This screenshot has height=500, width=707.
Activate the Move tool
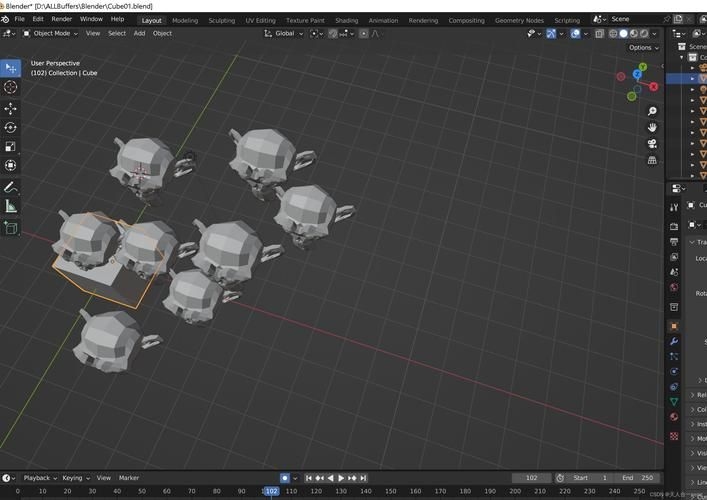pos(11,108)
